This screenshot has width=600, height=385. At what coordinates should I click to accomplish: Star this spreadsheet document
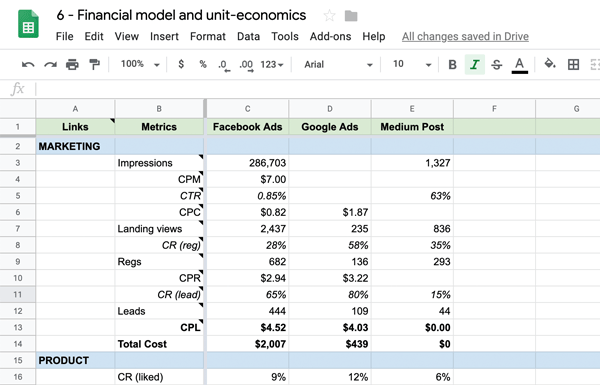329,16
